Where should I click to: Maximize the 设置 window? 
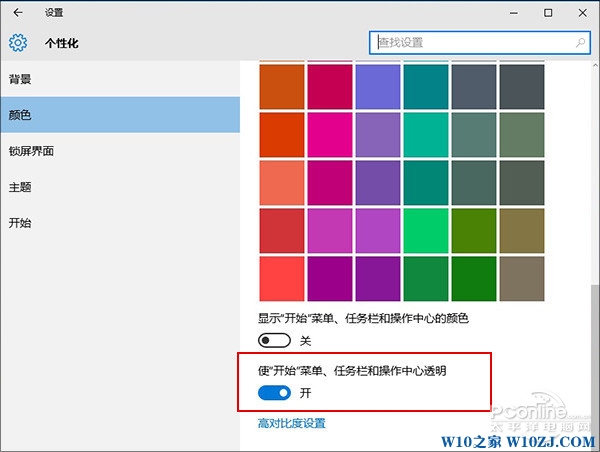[x=548, y=13]
